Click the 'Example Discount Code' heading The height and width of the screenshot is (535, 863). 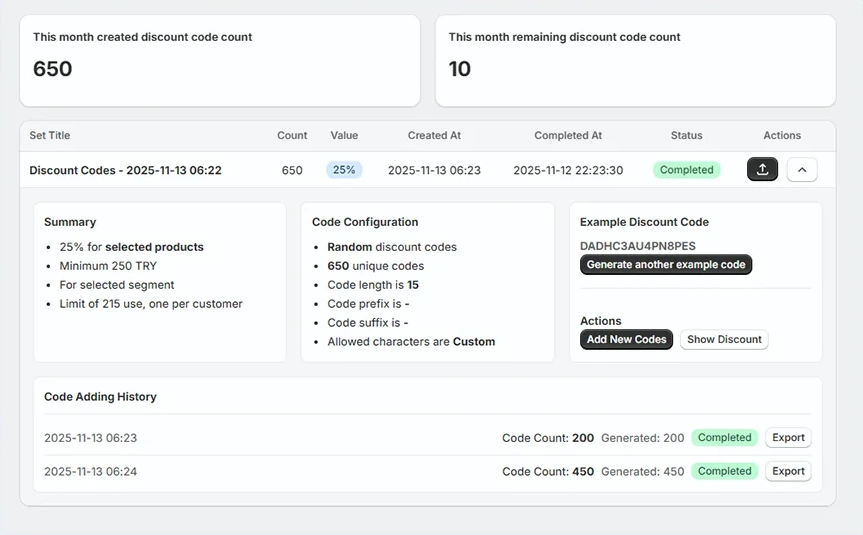click(x=644, y=222)
